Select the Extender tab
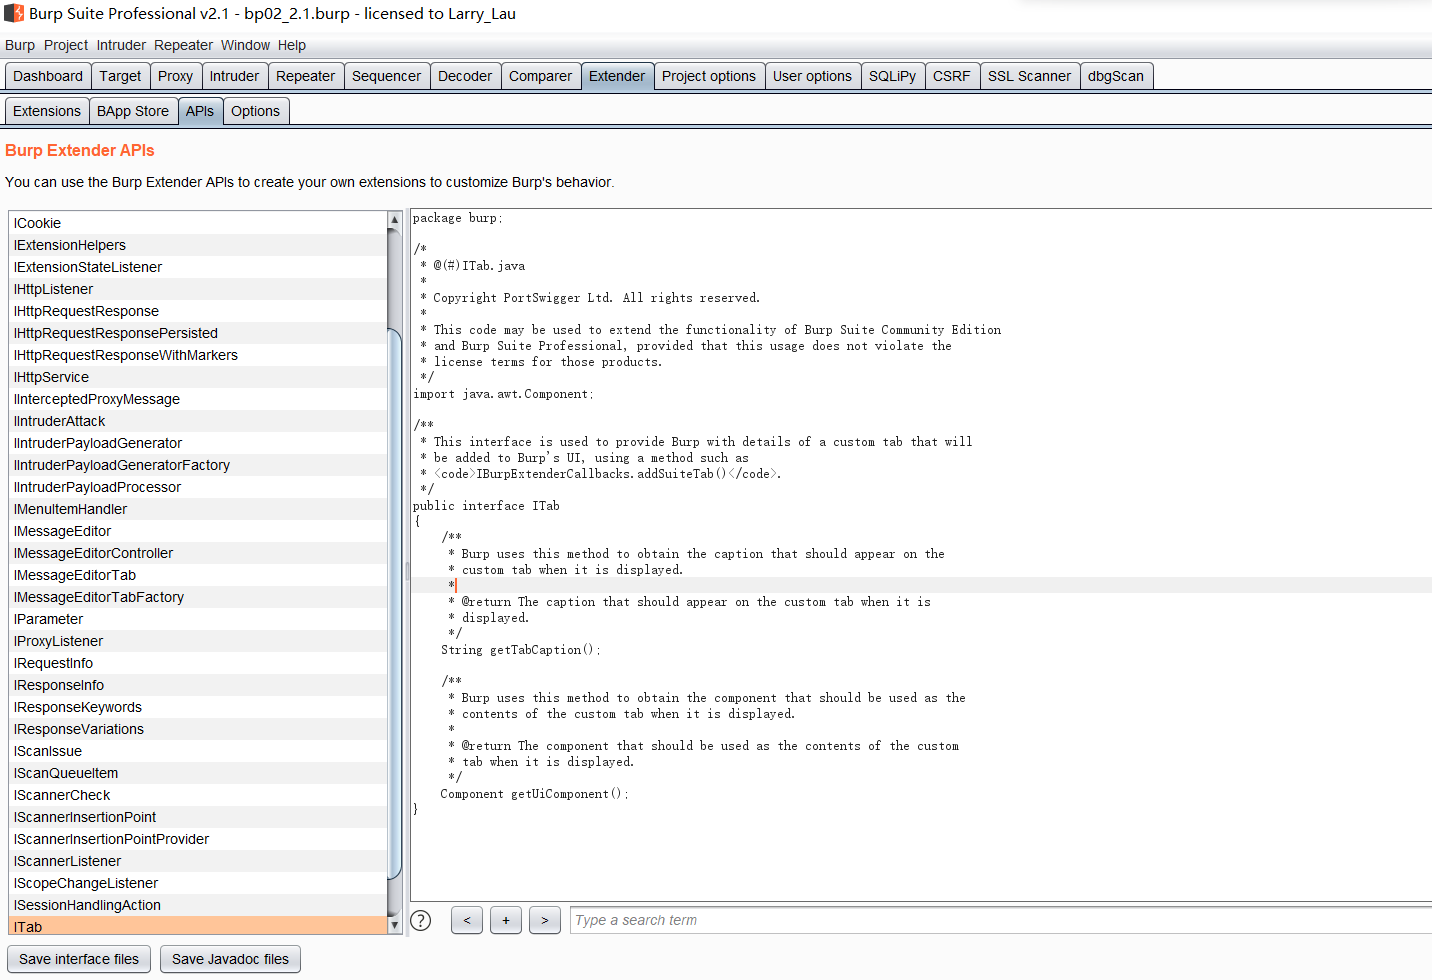Image resolution: width=1432 pixels, height=980 pixels. 617,76
